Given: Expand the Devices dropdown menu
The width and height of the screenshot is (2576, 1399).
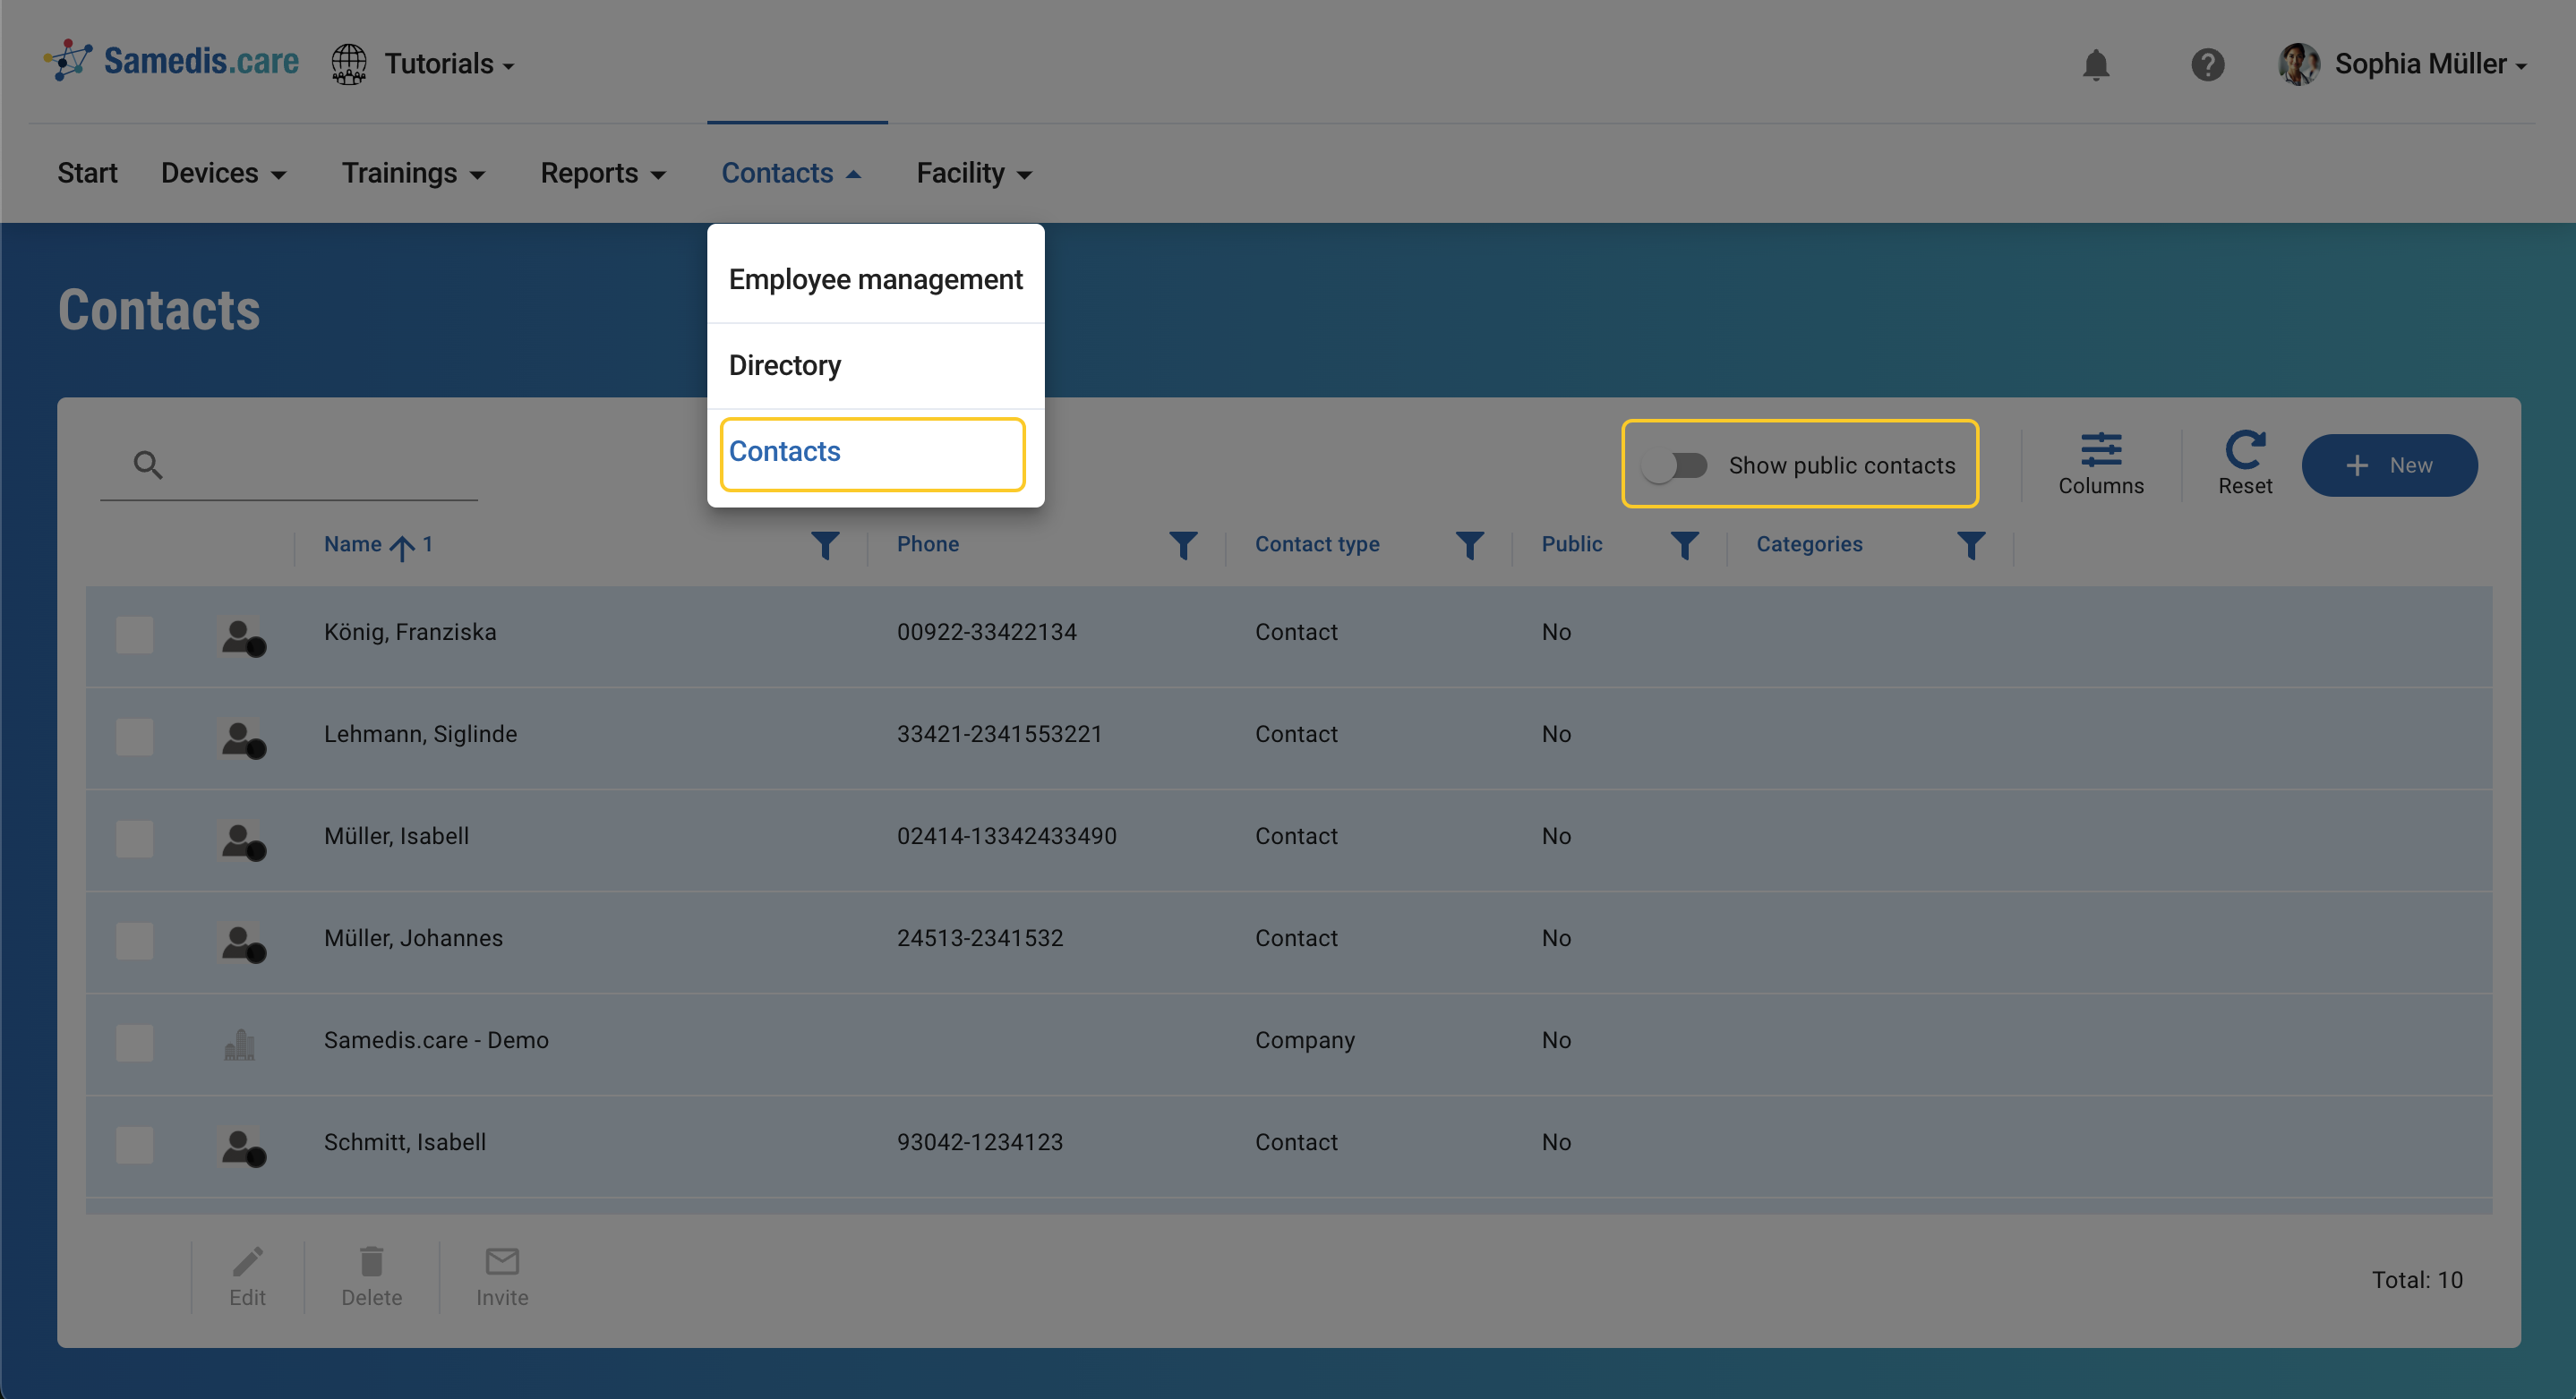Looking at the screenshot, I should (x=223, y=173).
